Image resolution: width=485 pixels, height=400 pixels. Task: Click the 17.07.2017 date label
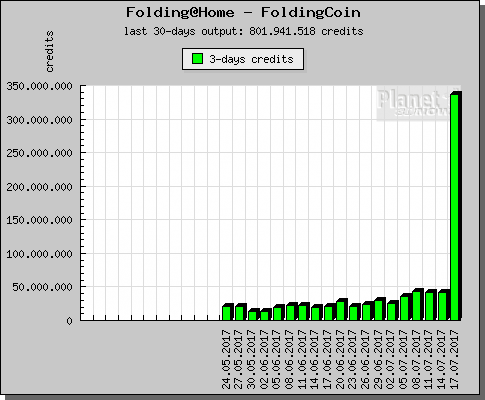tap(454, 359)
